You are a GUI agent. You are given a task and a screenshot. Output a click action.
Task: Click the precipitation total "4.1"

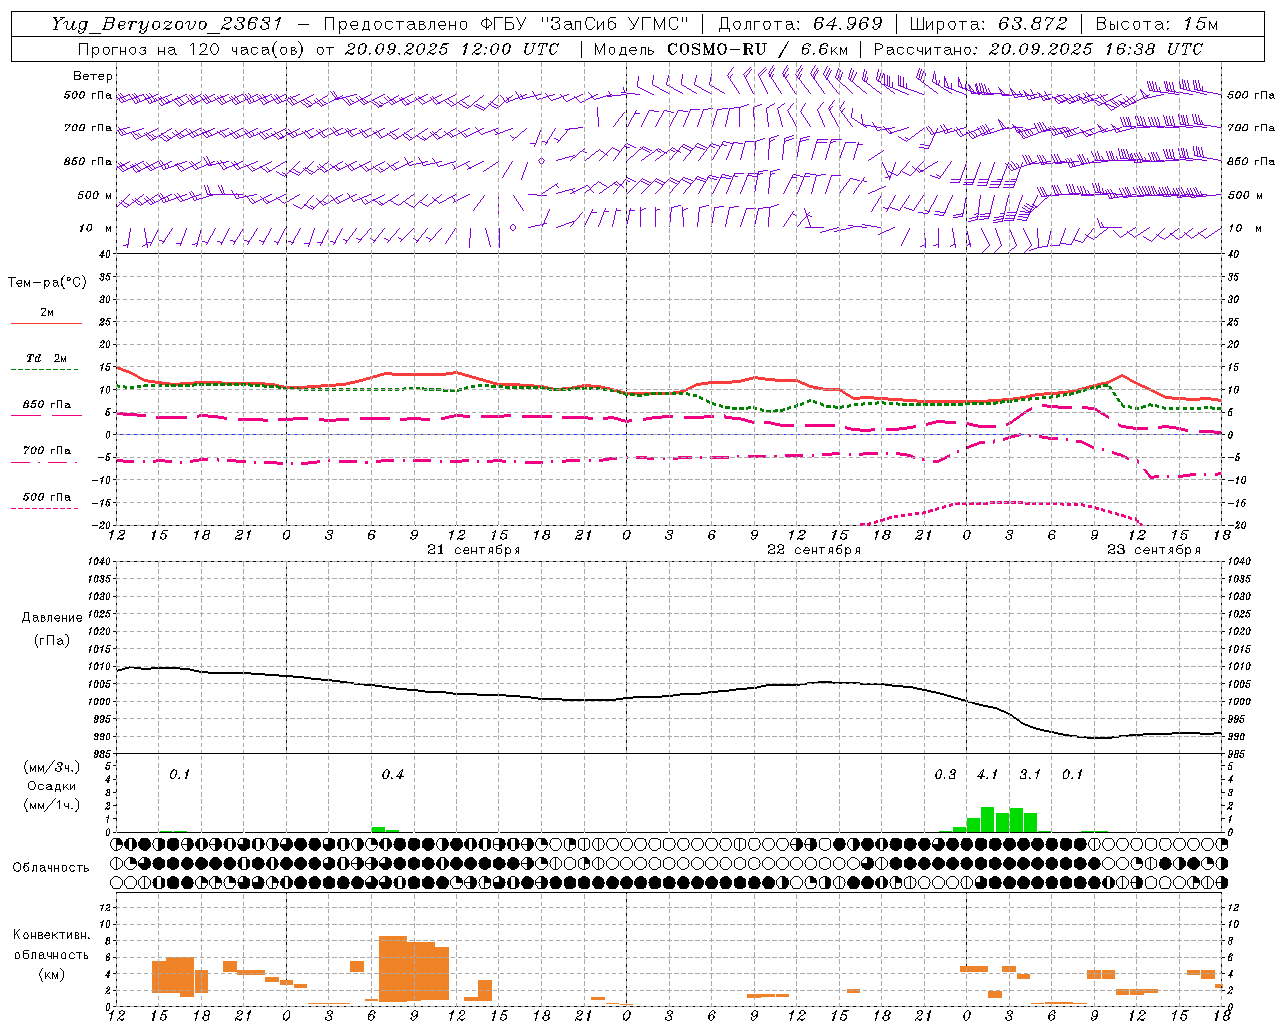(987, 775)
